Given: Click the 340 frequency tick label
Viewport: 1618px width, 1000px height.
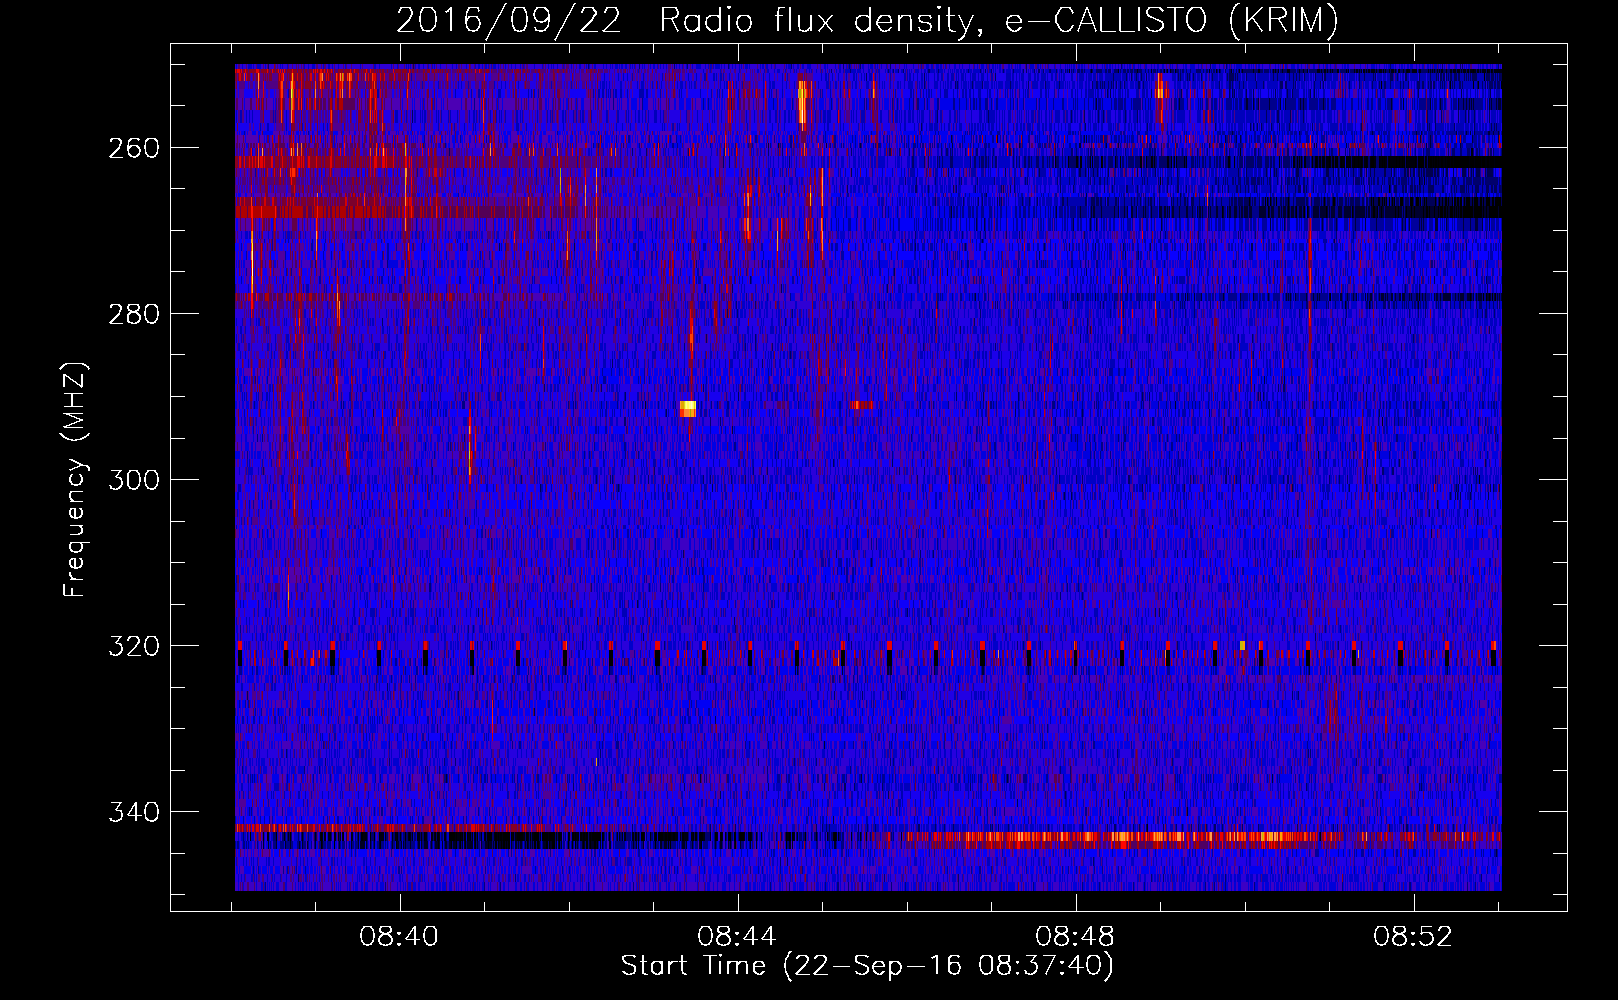Looking at the screenshot, I should pos(133,812).
